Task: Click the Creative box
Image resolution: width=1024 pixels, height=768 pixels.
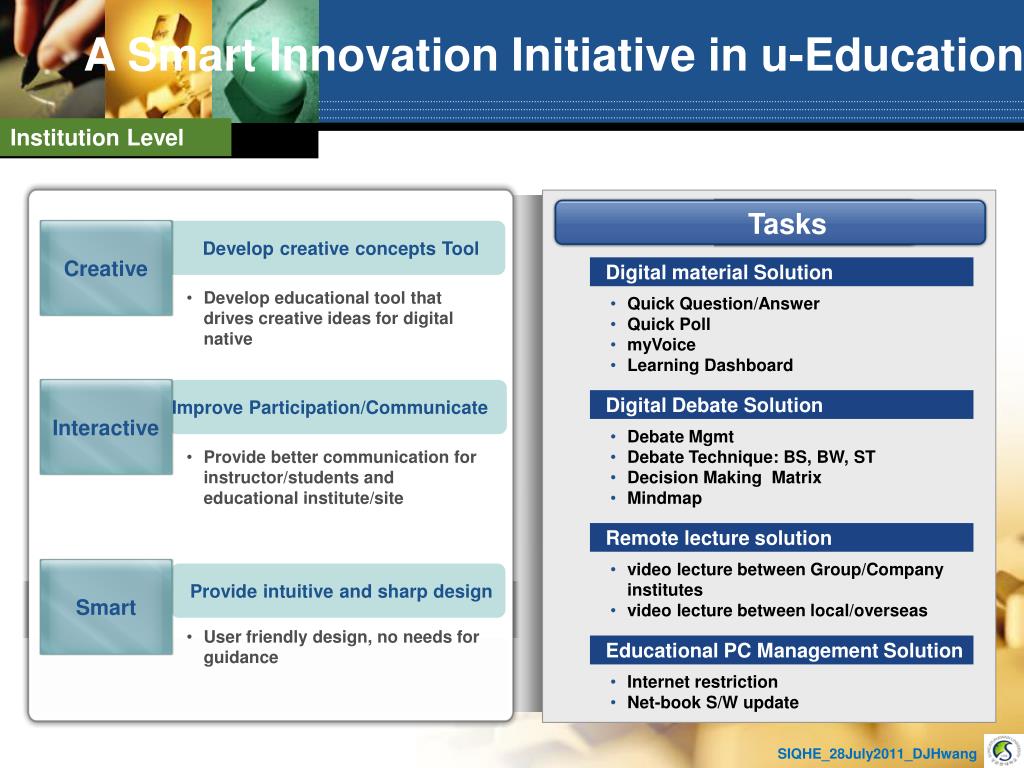Action: pos(106,268)
